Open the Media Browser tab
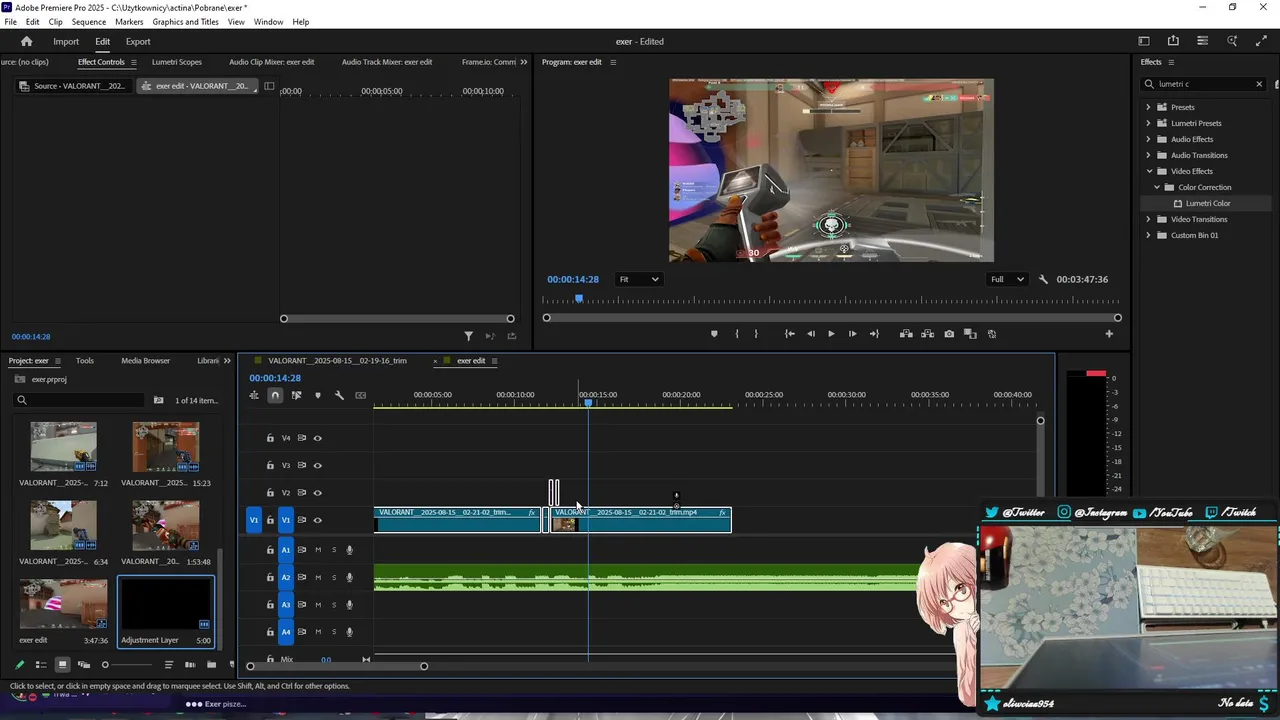The image size is (1280, 720). 146,360
